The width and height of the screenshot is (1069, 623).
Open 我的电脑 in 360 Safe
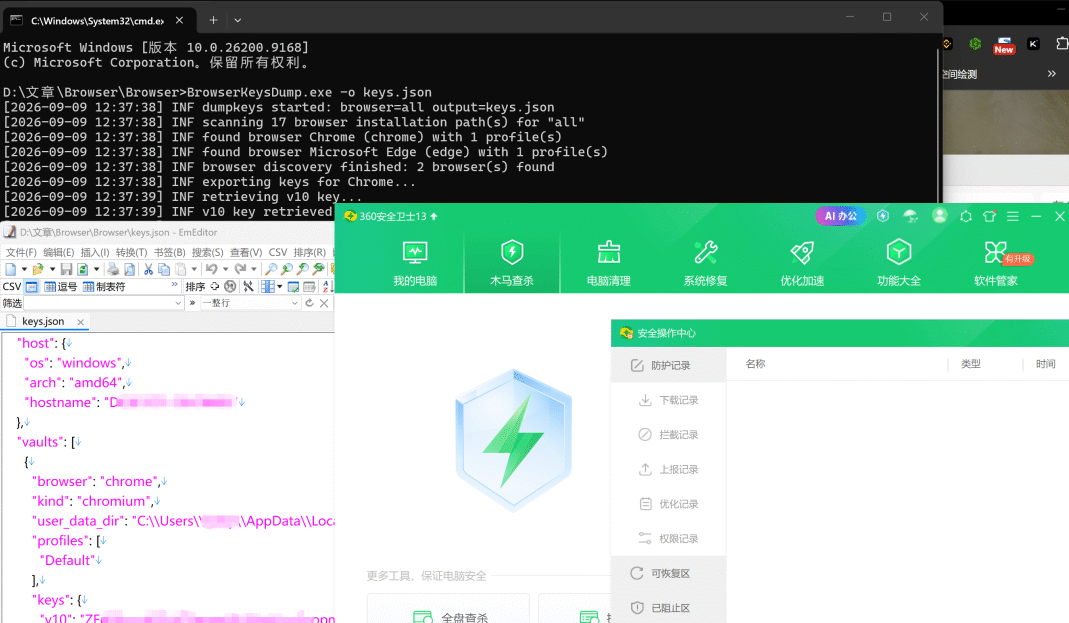415,262
